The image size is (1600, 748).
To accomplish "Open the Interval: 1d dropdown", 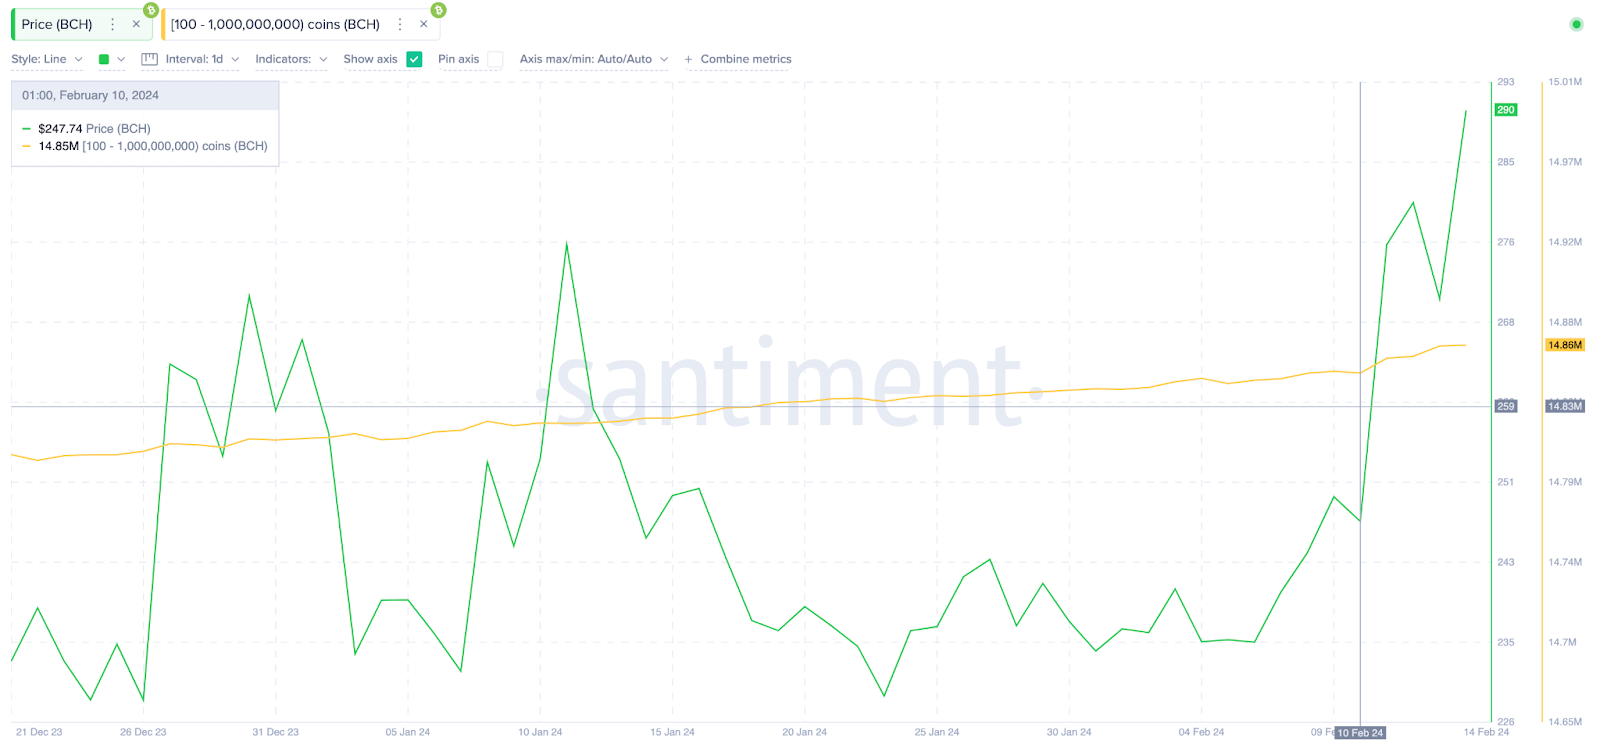I will point(202,59).
